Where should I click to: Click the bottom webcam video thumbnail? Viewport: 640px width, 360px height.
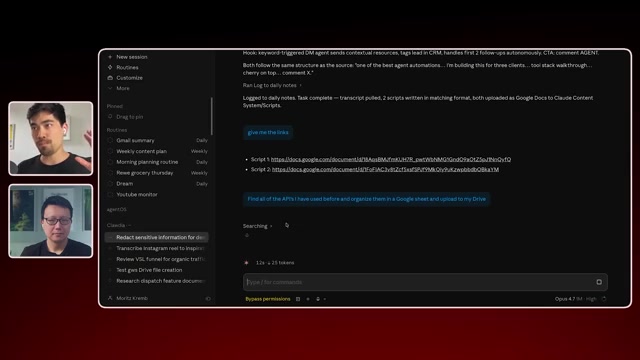[x=51, y=221]
